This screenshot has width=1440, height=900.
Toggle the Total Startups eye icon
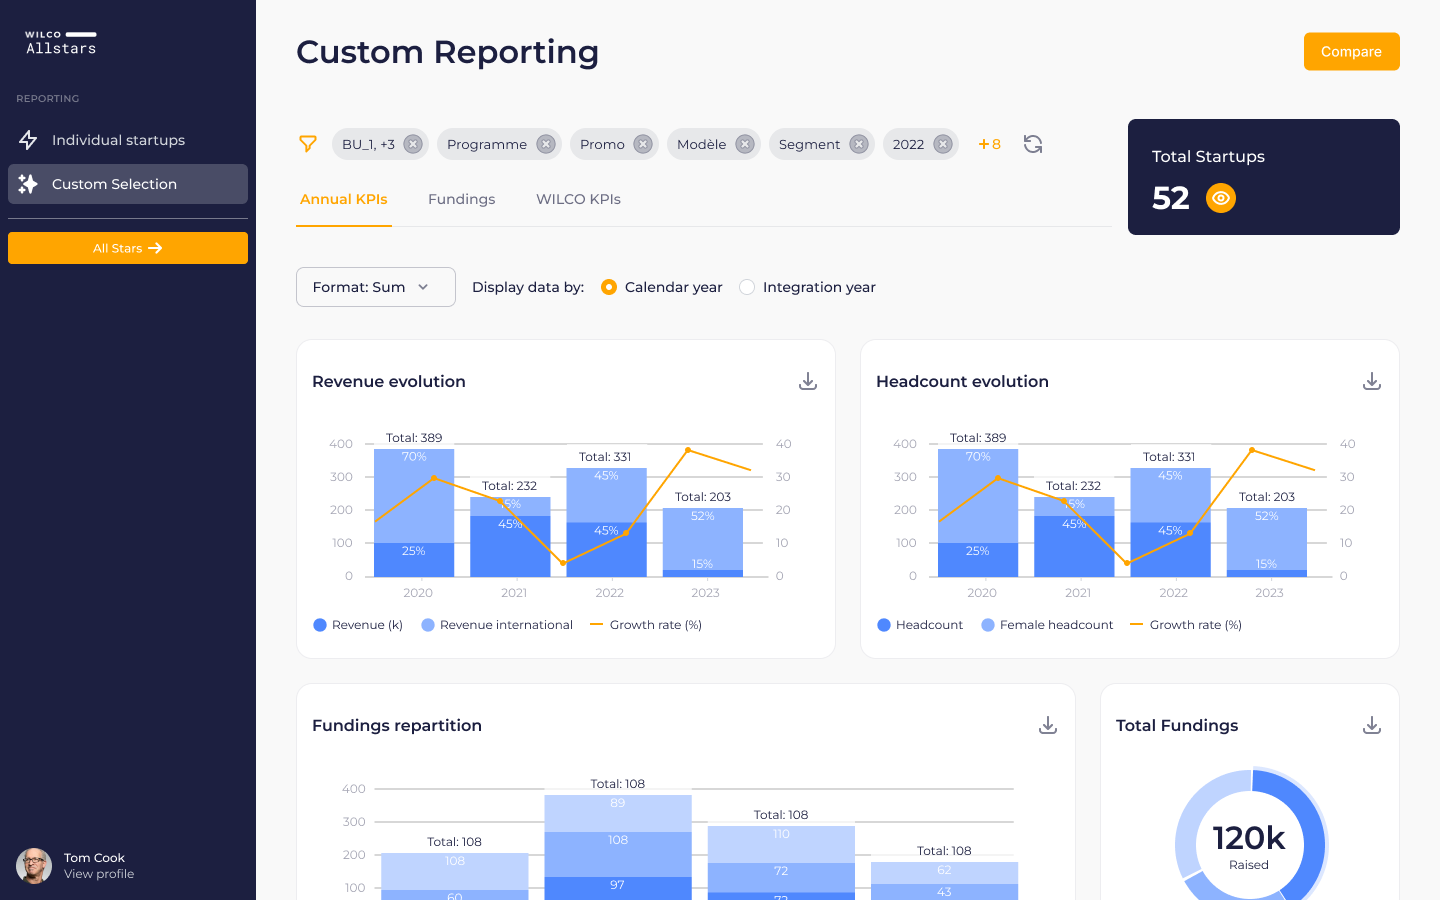tap(1221, 198)
